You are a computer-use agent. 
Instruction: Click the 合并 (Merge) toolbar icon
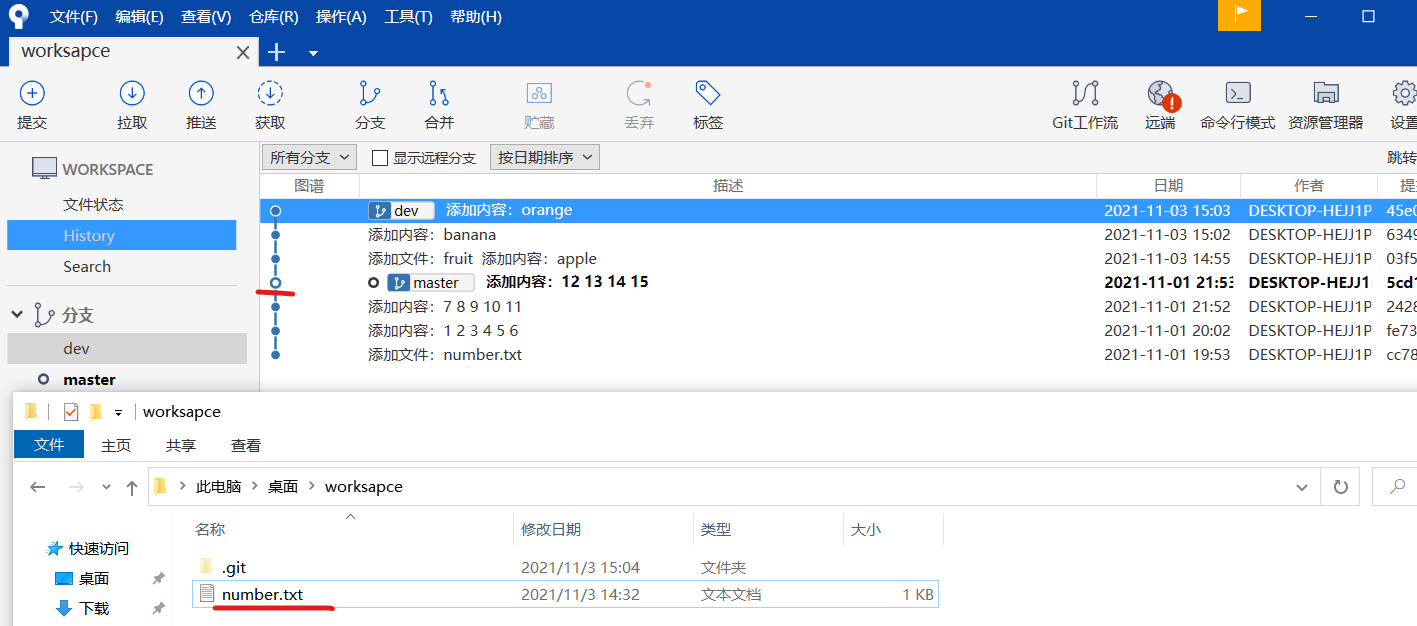click(439, 94)
